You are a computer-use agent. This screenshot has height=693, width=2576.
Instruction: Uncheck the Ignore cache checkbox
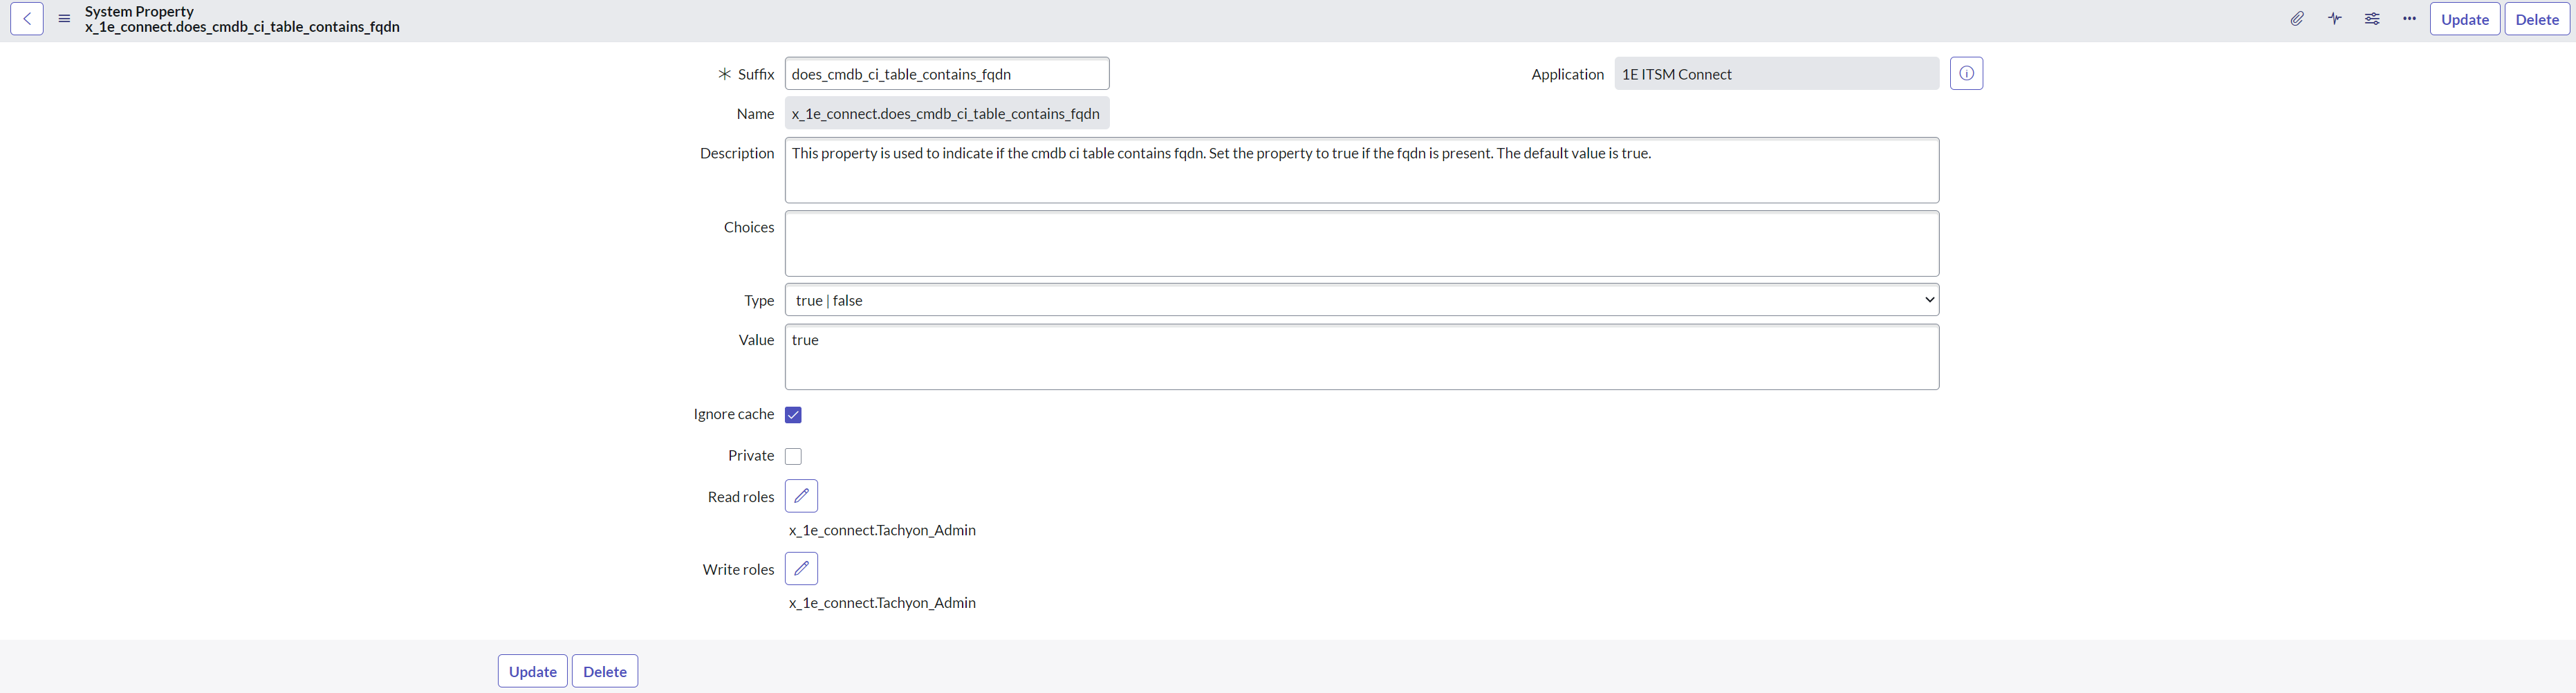pos(793,415)
